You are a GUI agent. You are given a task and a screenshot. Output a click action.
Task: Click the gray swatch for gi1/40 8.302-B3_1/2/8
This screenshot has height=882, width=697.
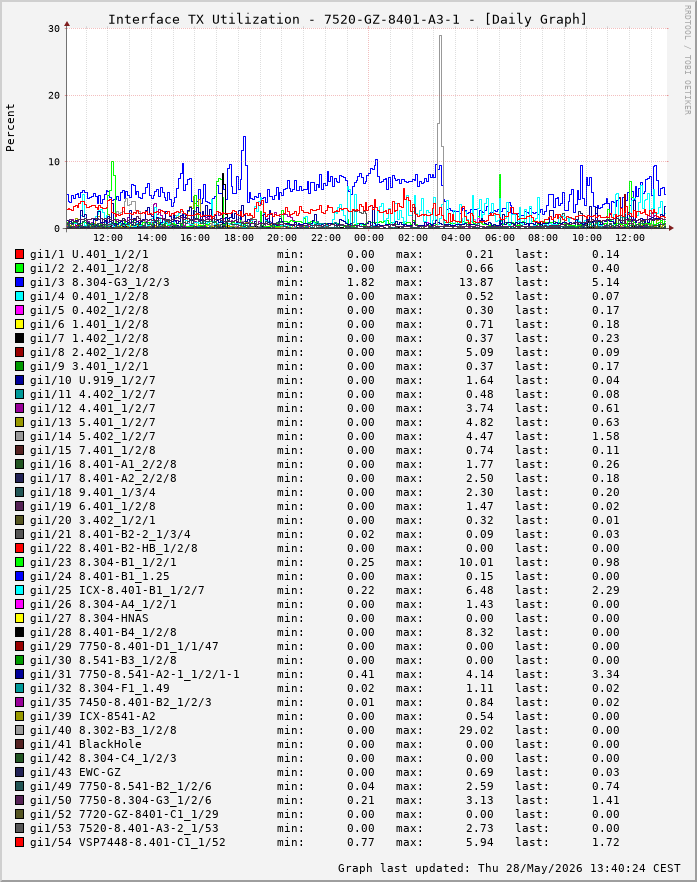[20, 730]
